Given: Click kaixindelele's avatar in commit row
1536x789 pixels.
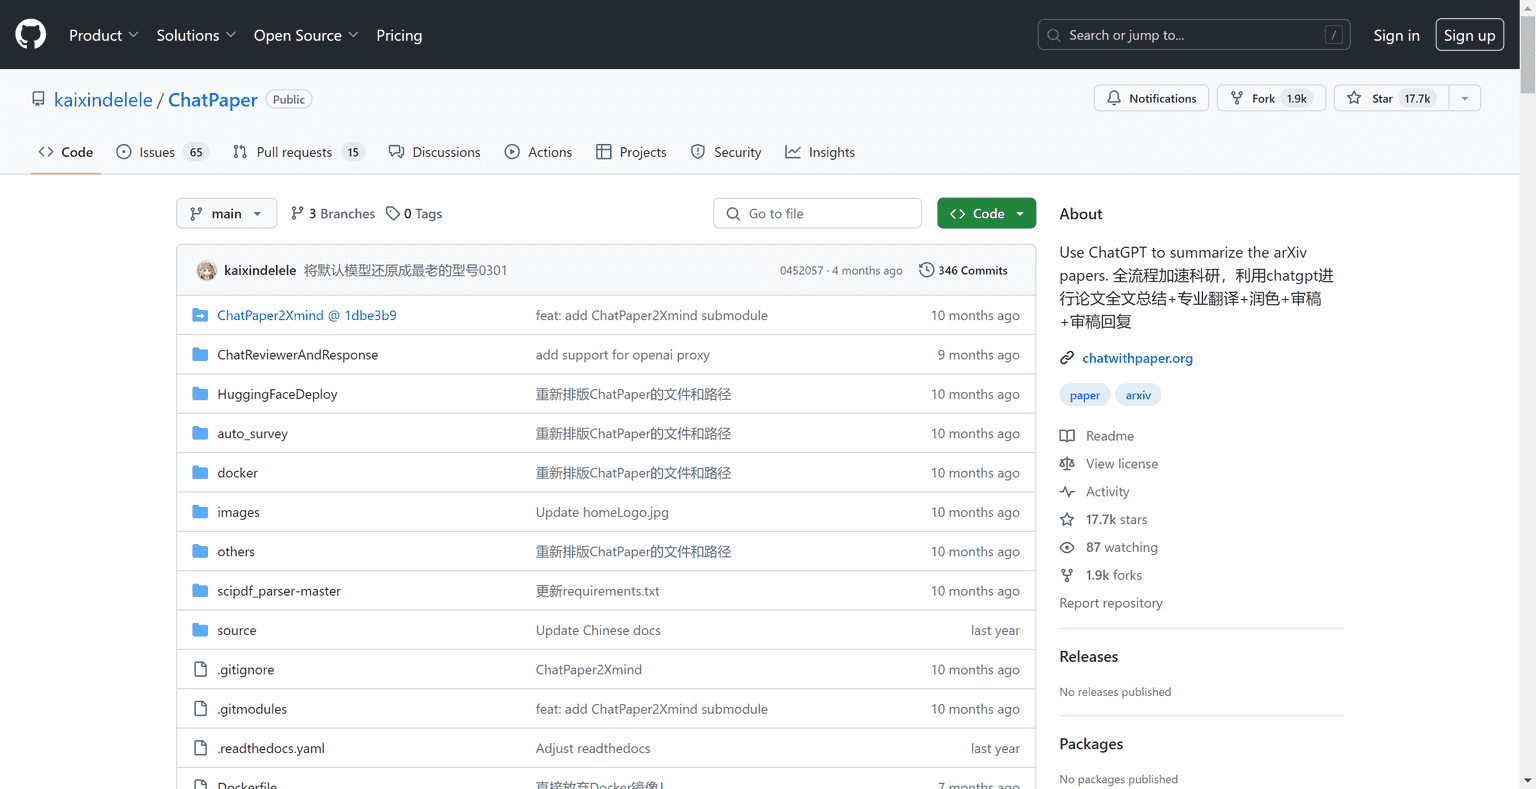Looking at the screenshot, I should coord(206,270).
